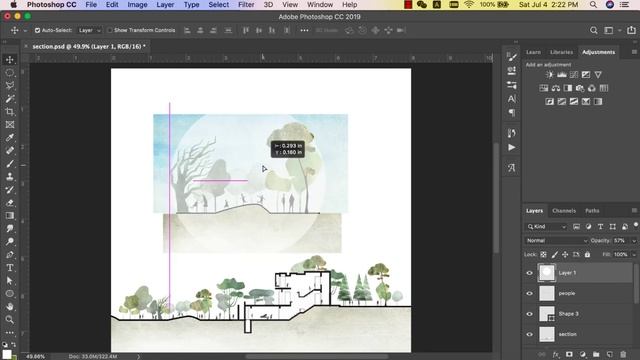Select the Brush tool

click(x=10, y=164)
